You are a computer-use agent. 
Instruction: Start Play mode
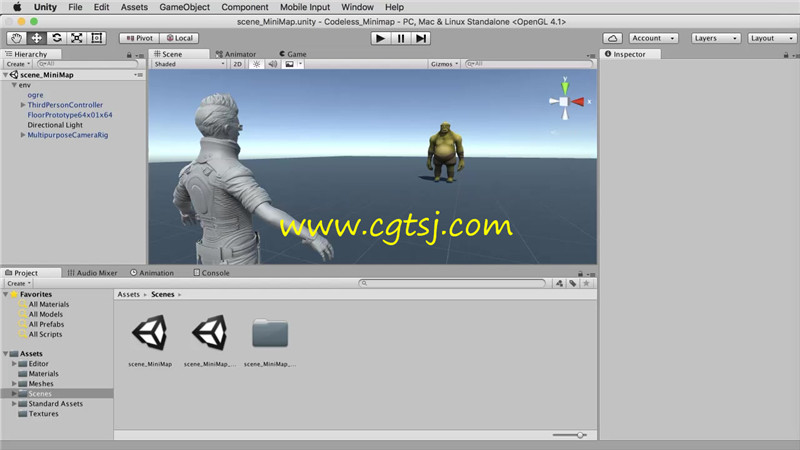pyautogui.click(x=380, y=38)
